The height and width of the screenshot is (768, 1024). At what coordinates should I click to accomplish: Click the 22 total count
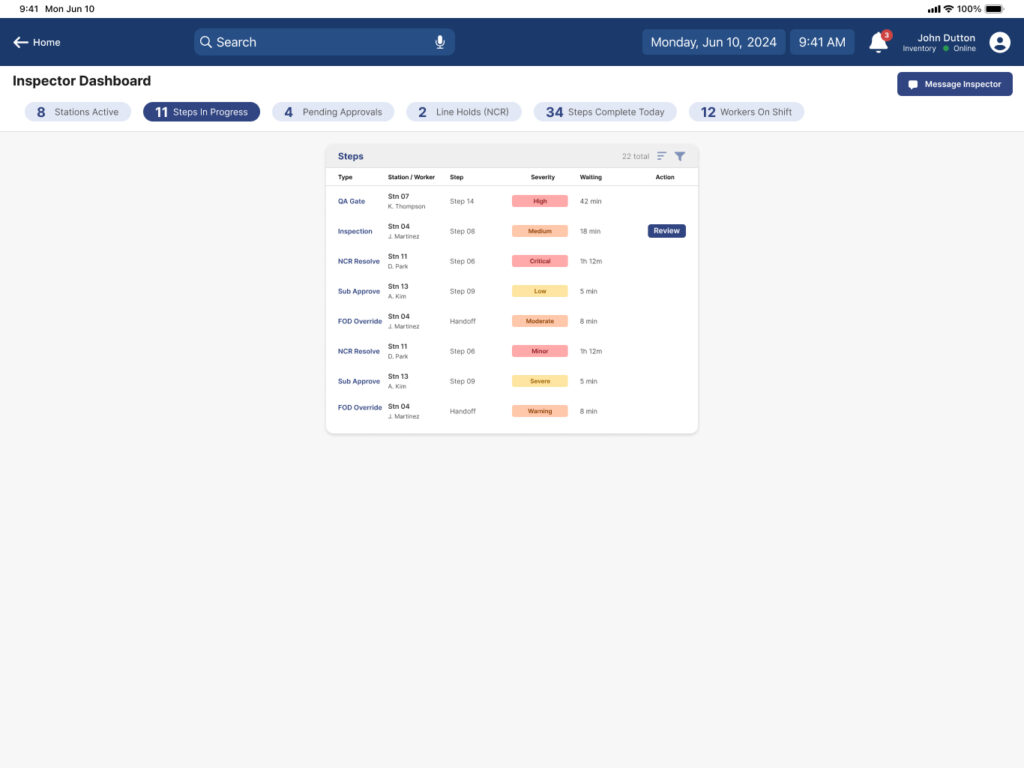(x=635, y=157)
